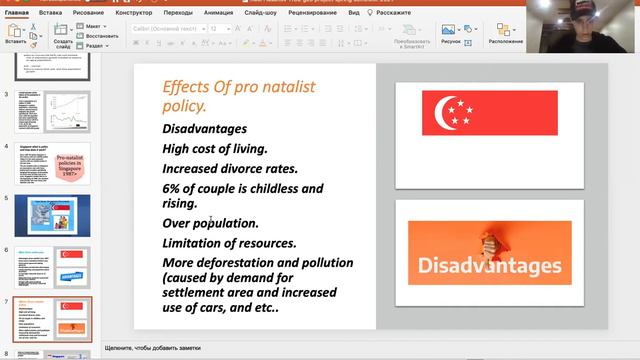This screenshot has width=640, height=360.
Task: Select slide 3 thumbnail
Action: pos(52,112)
